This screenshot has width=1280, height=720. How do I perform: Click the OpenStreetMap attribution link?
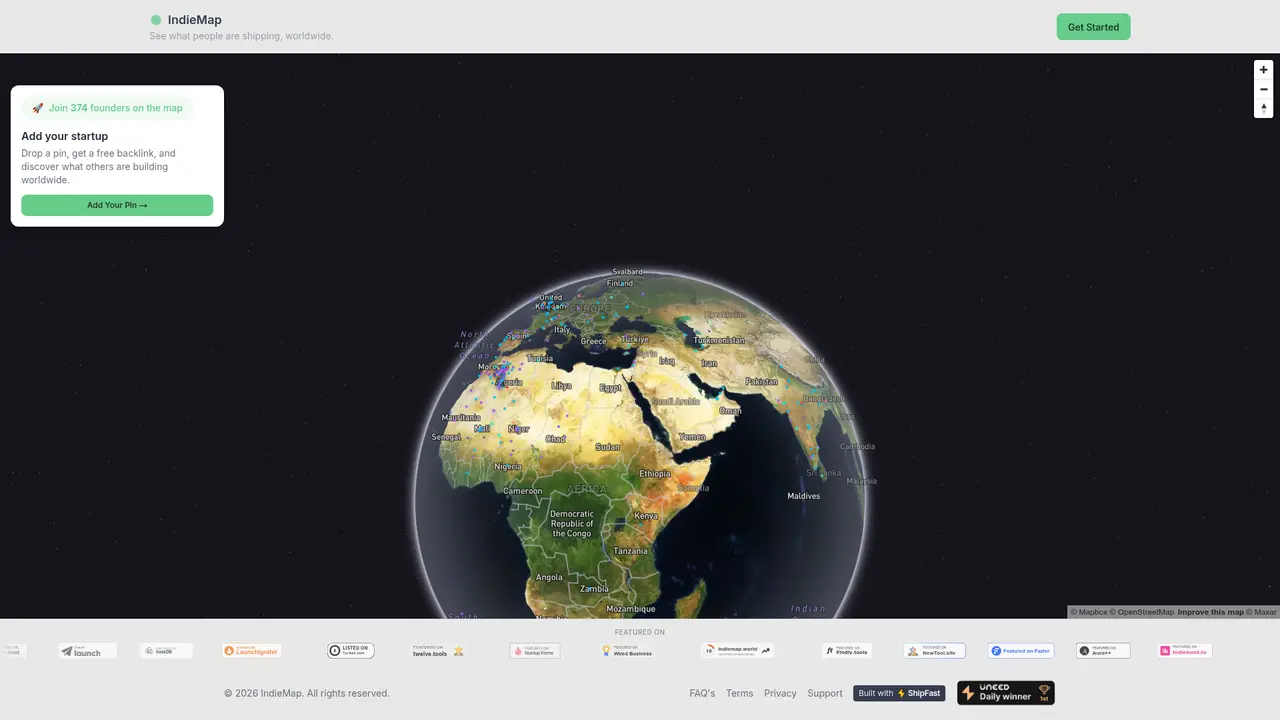[1142, 612]
